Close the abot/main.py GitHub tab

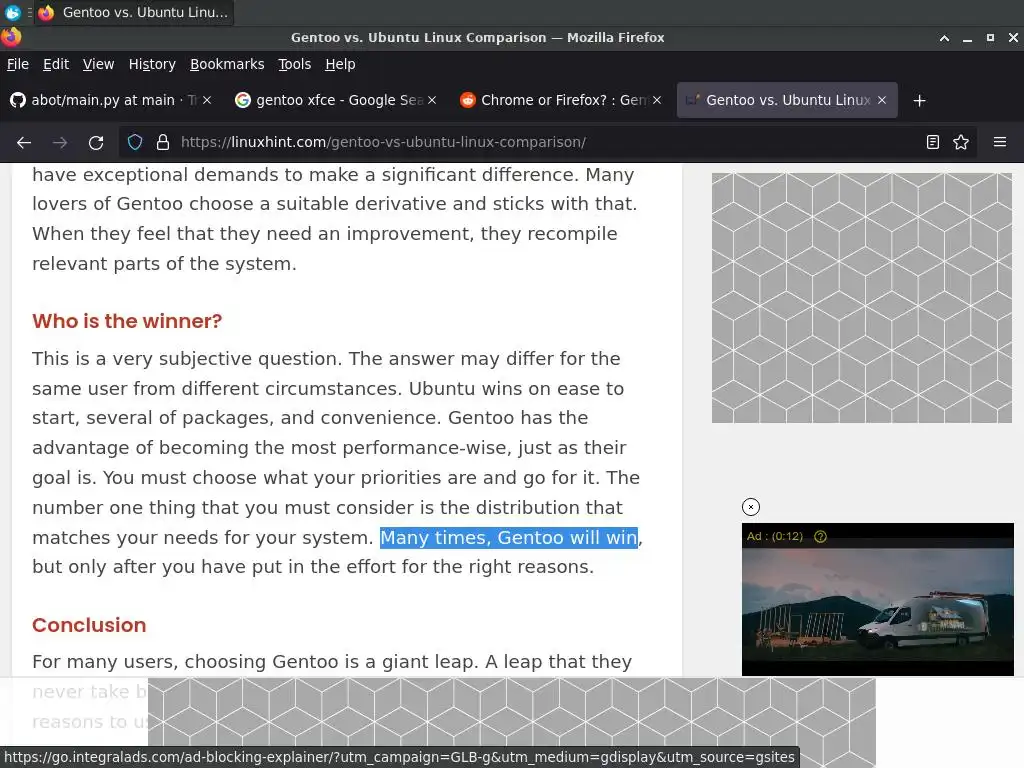[x=207, y=100]
